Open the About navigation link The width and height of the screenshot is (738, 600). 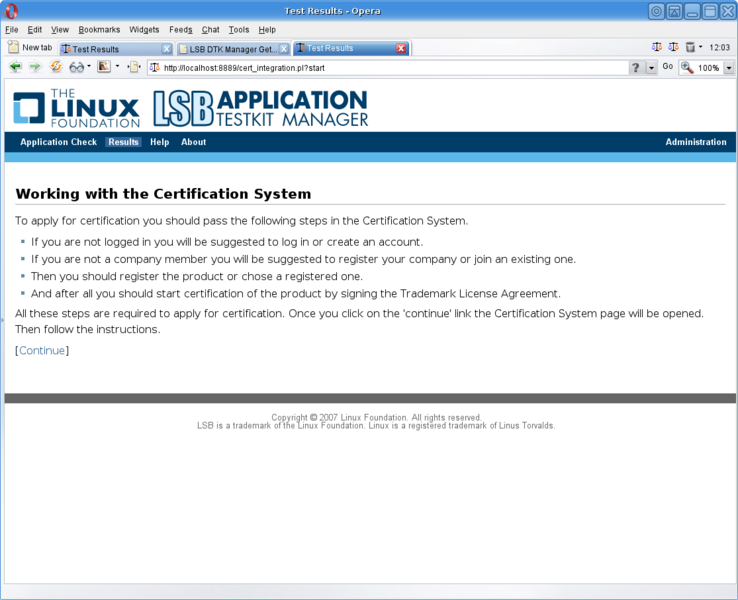pyautogui.click(x=193, y=142)
